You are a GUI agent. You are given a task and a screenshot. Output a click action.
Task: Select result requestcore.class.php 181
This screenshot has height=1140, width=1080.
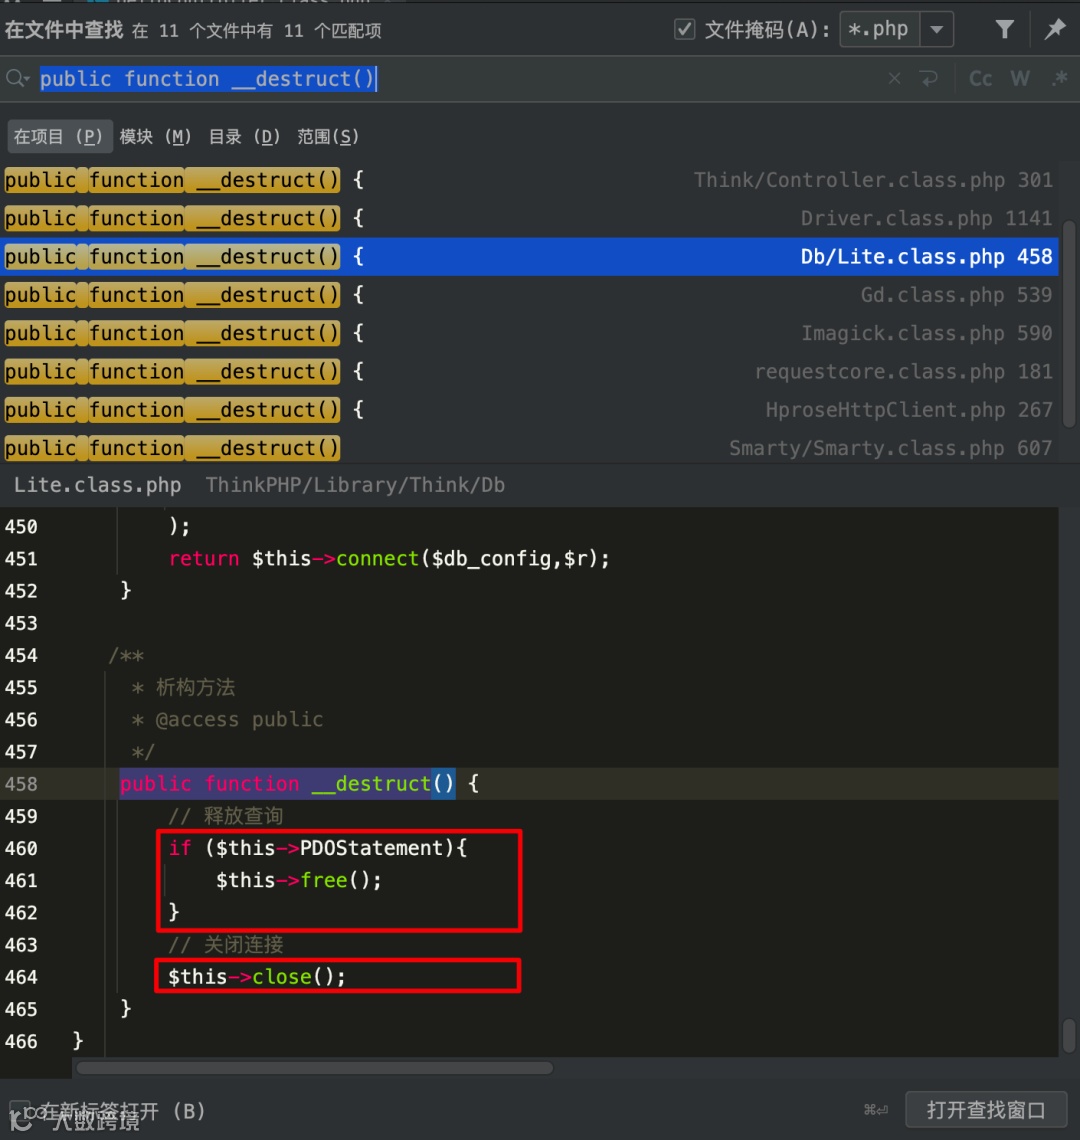529,372
